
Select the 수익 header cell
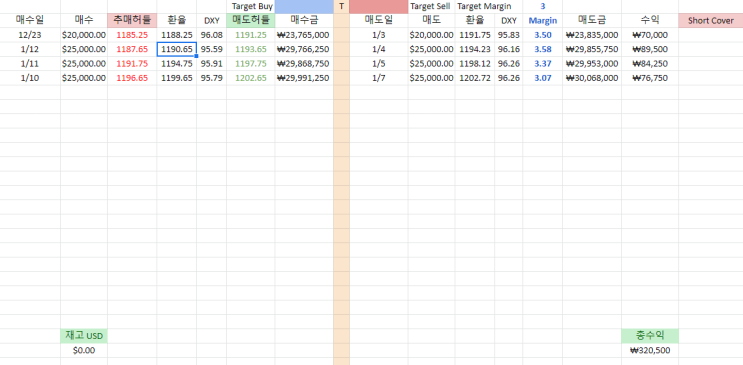pos(650,20)
